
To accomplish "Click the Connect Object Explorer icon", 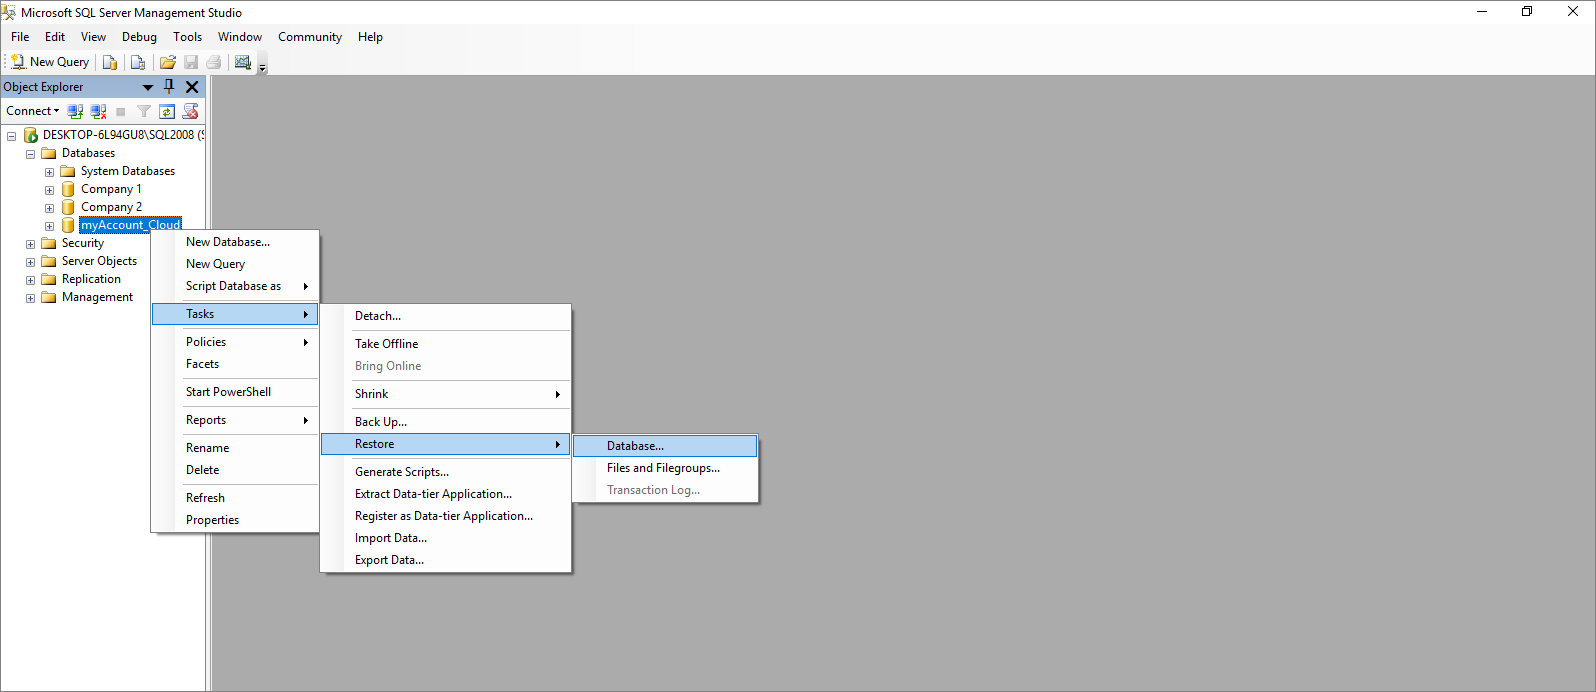I will [x=75, y=111].
